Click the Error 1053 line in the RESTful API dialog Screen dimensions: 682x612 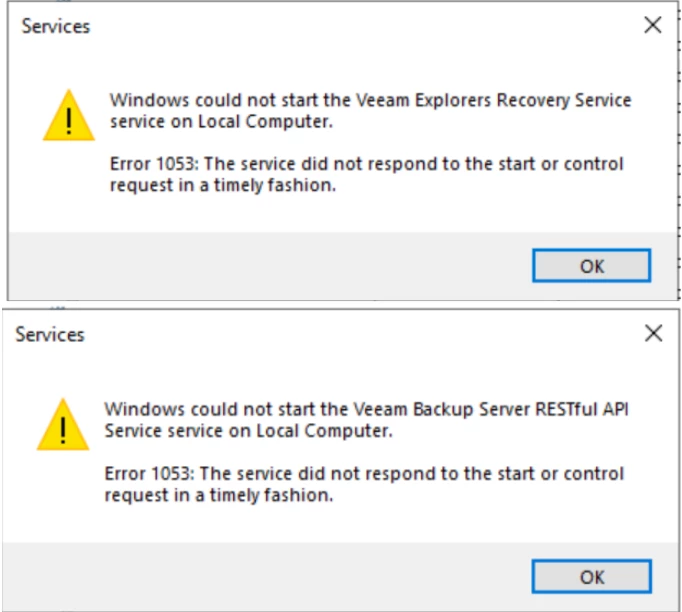[x=364, y=473]
